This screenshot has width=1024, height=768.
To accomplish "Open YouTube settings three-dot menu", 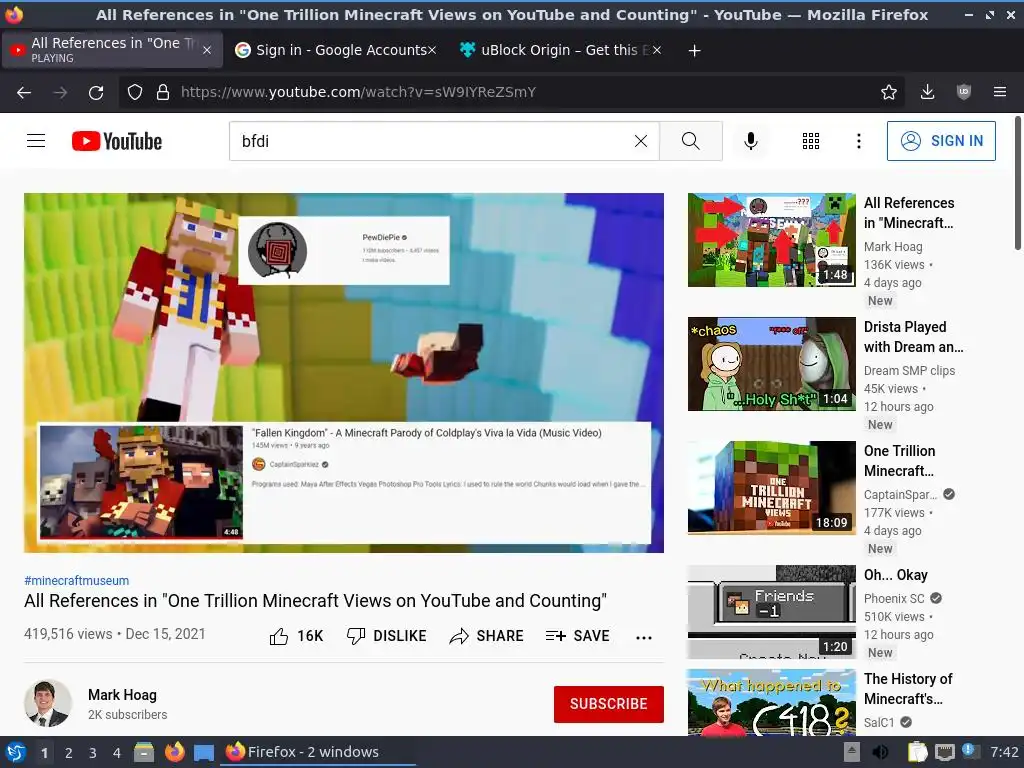I will tap(858, 141).
